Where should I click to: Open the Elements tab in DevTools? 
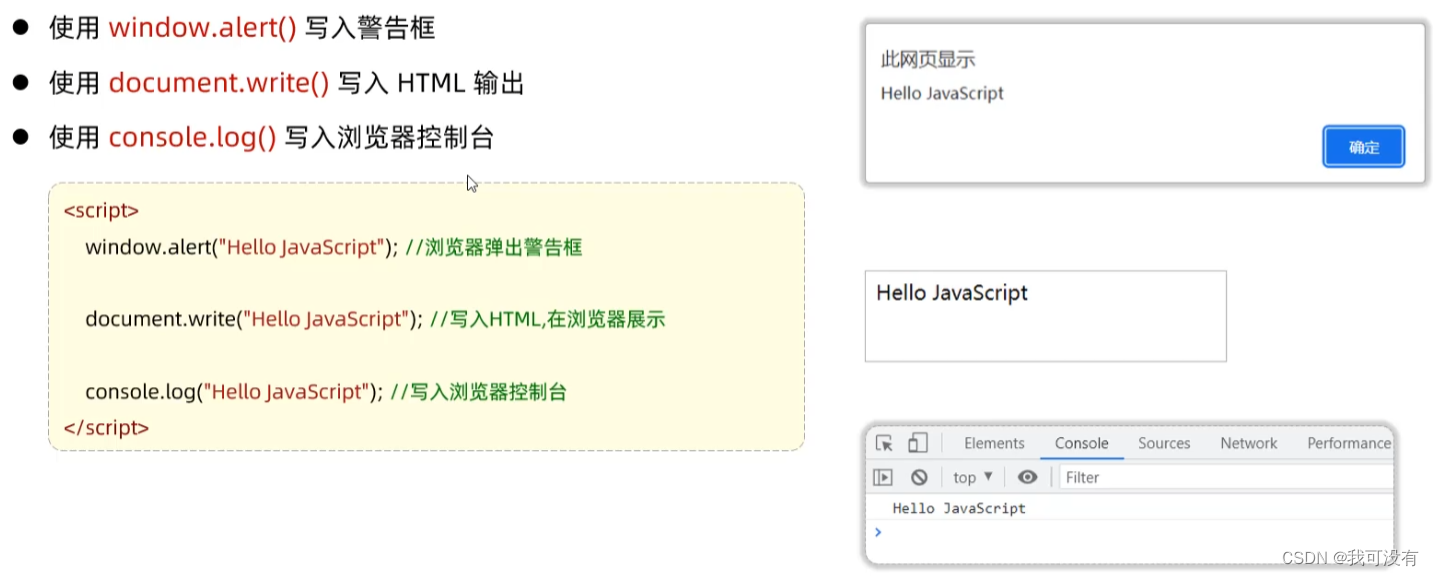point(994,443)
